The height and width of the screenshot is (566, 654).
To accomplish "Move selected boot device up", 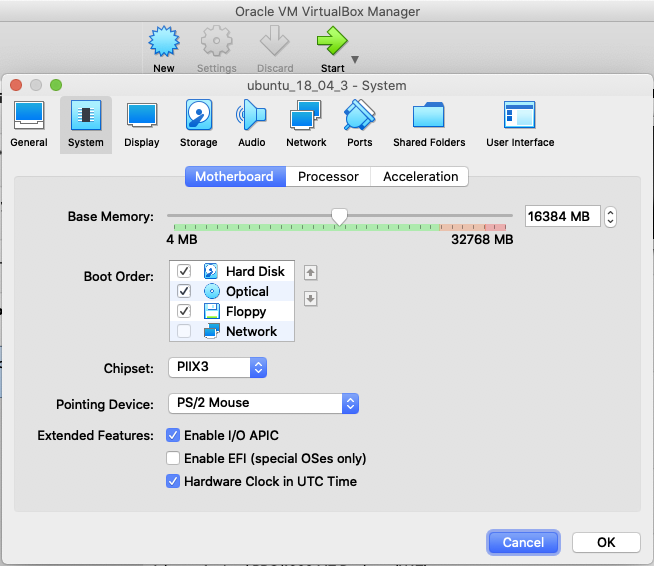I will (x=310, y=272).
